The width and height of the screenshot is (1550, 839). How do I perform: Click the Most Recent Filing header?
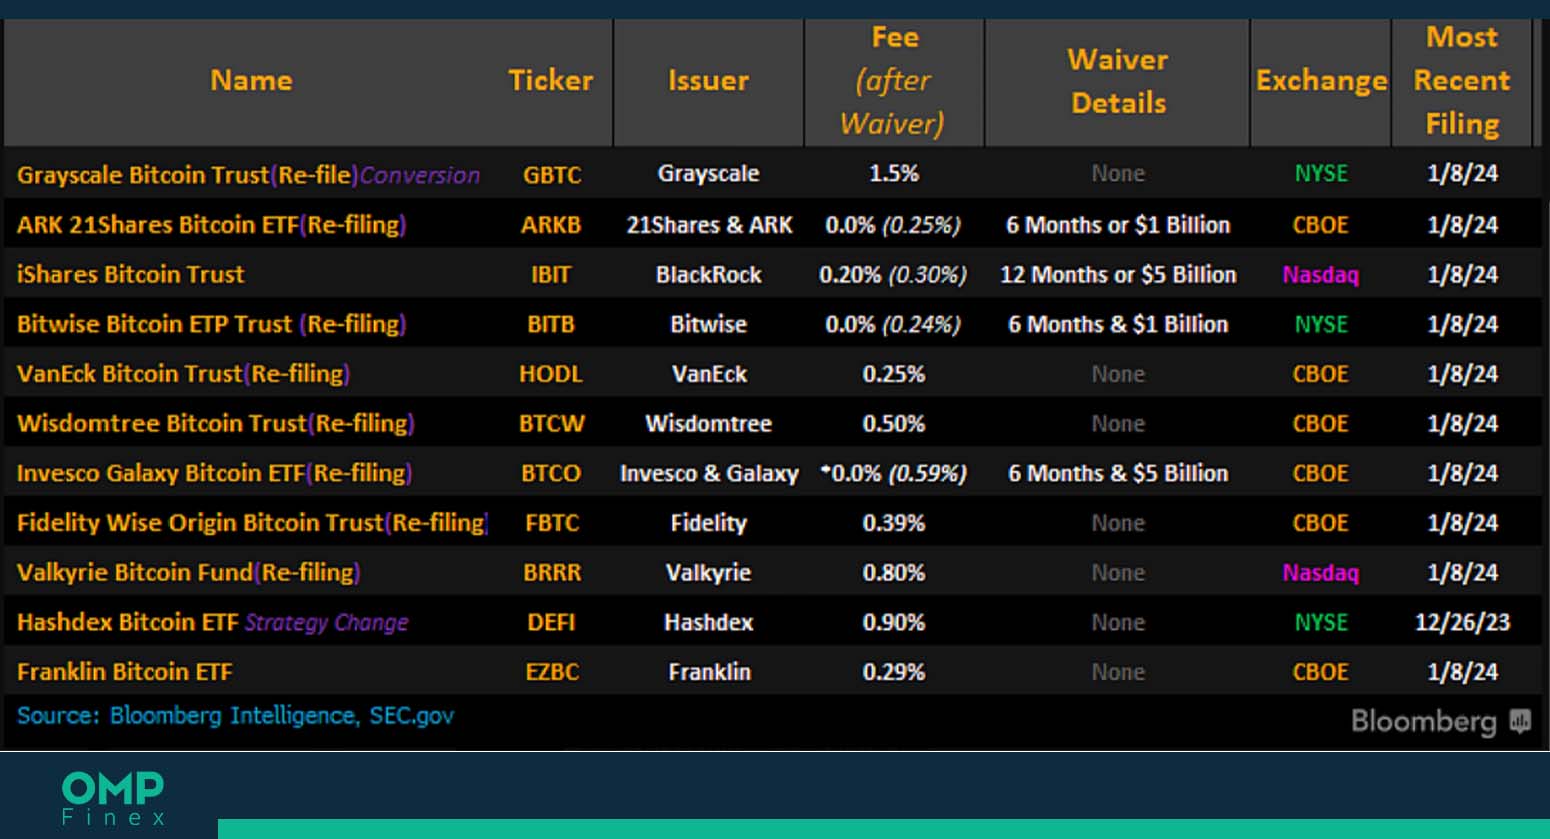(1462, 80)
